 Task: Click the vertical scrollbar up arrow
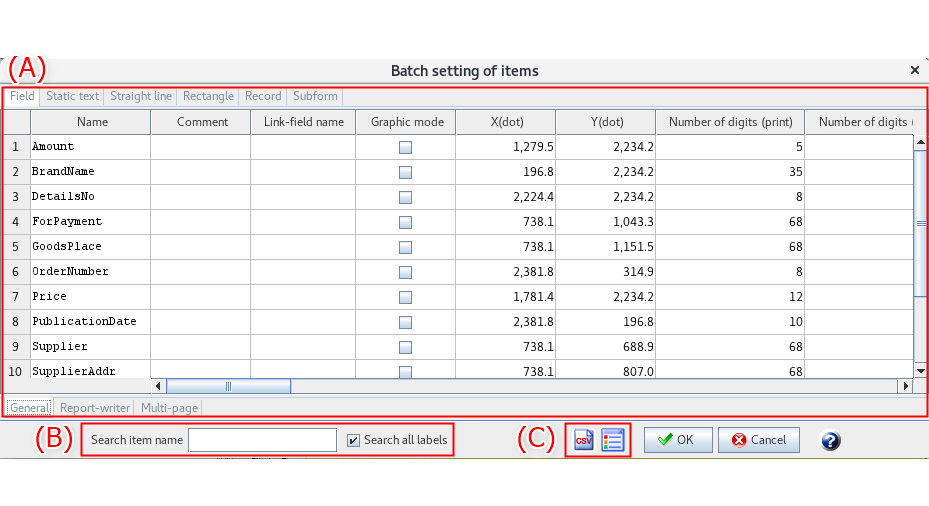click(920, 142)
